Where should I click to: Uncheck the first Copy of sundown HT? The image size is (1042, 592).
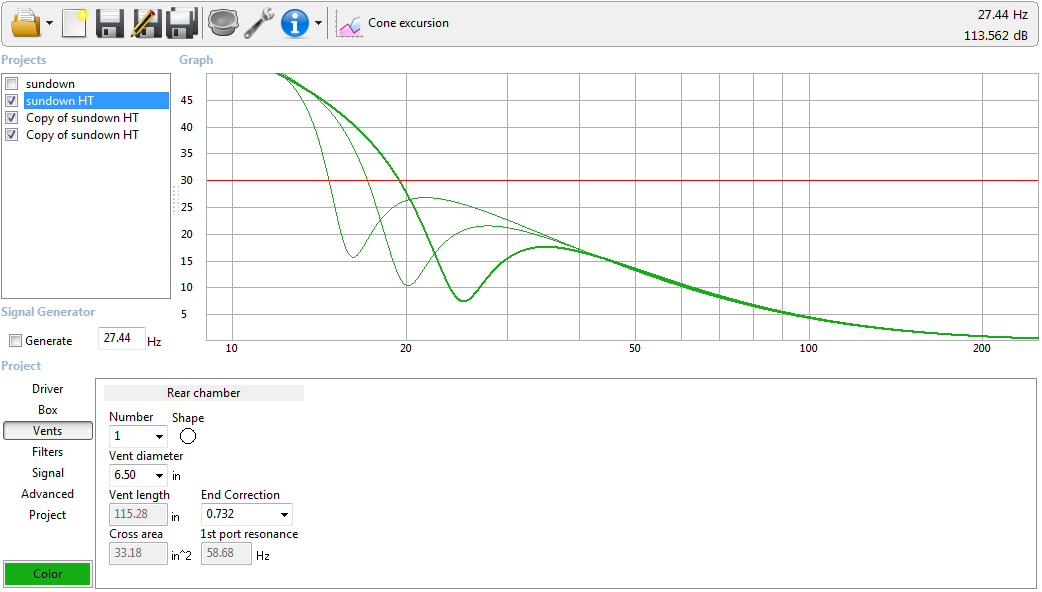tap(11, 118)
